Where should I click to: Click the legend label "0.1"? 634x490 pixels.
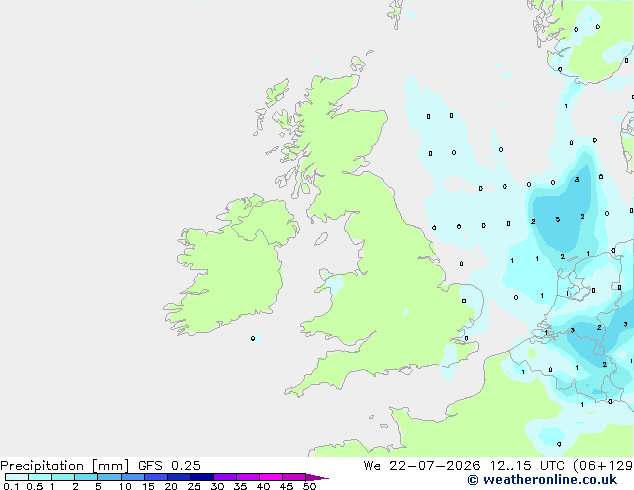(11, 486)
